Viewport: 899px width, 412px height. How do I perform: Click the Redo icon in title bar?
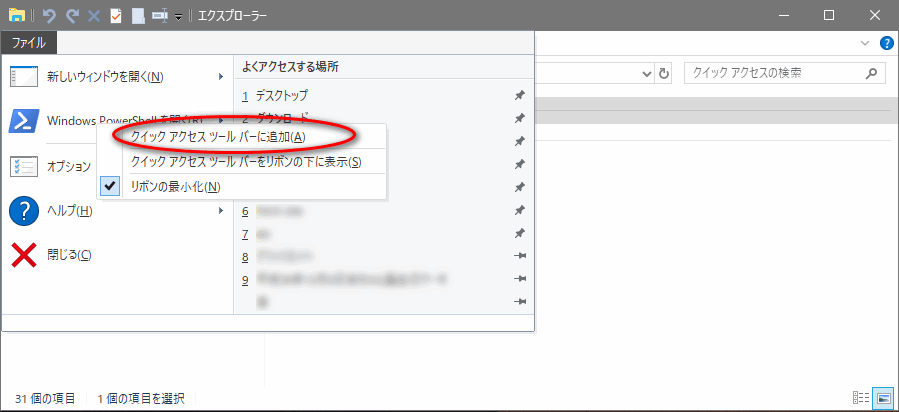click(x=72, y=16)
